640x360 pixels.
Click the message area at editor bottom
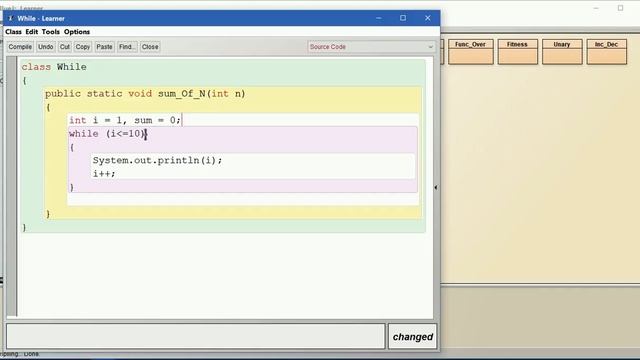(196, 336)
